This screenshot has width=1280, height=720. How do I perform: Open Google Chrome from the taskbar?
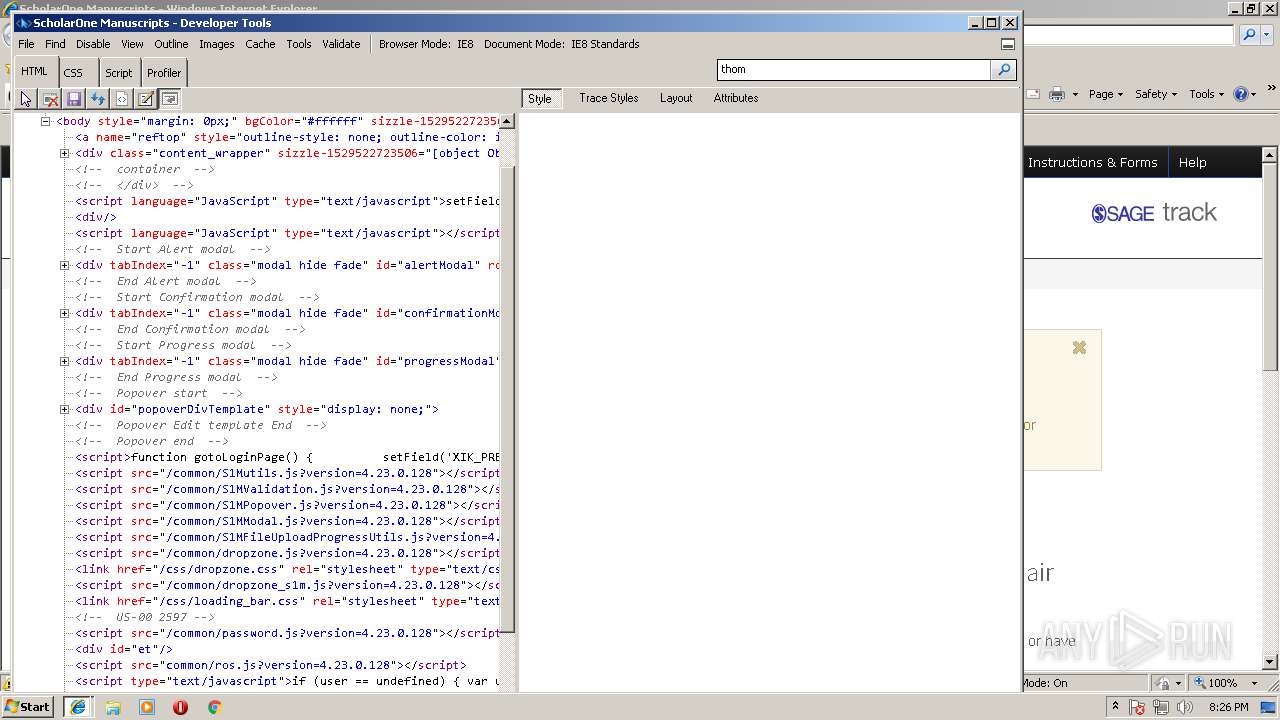point(214,707)
